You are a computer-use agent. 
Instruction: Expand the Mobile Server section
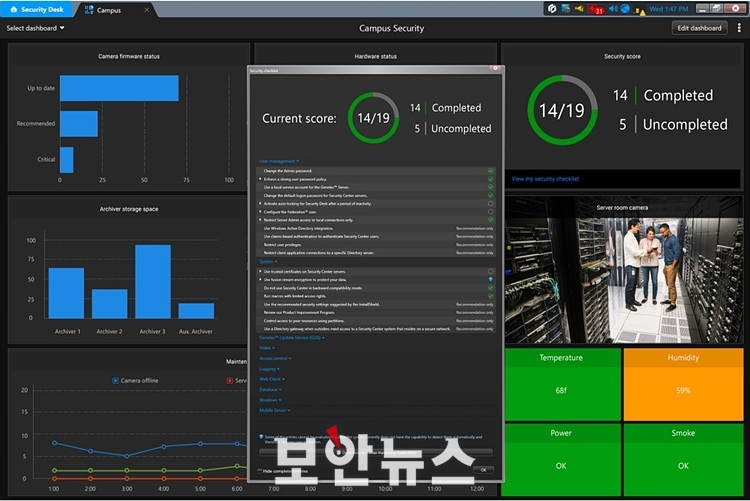point(275,410)
